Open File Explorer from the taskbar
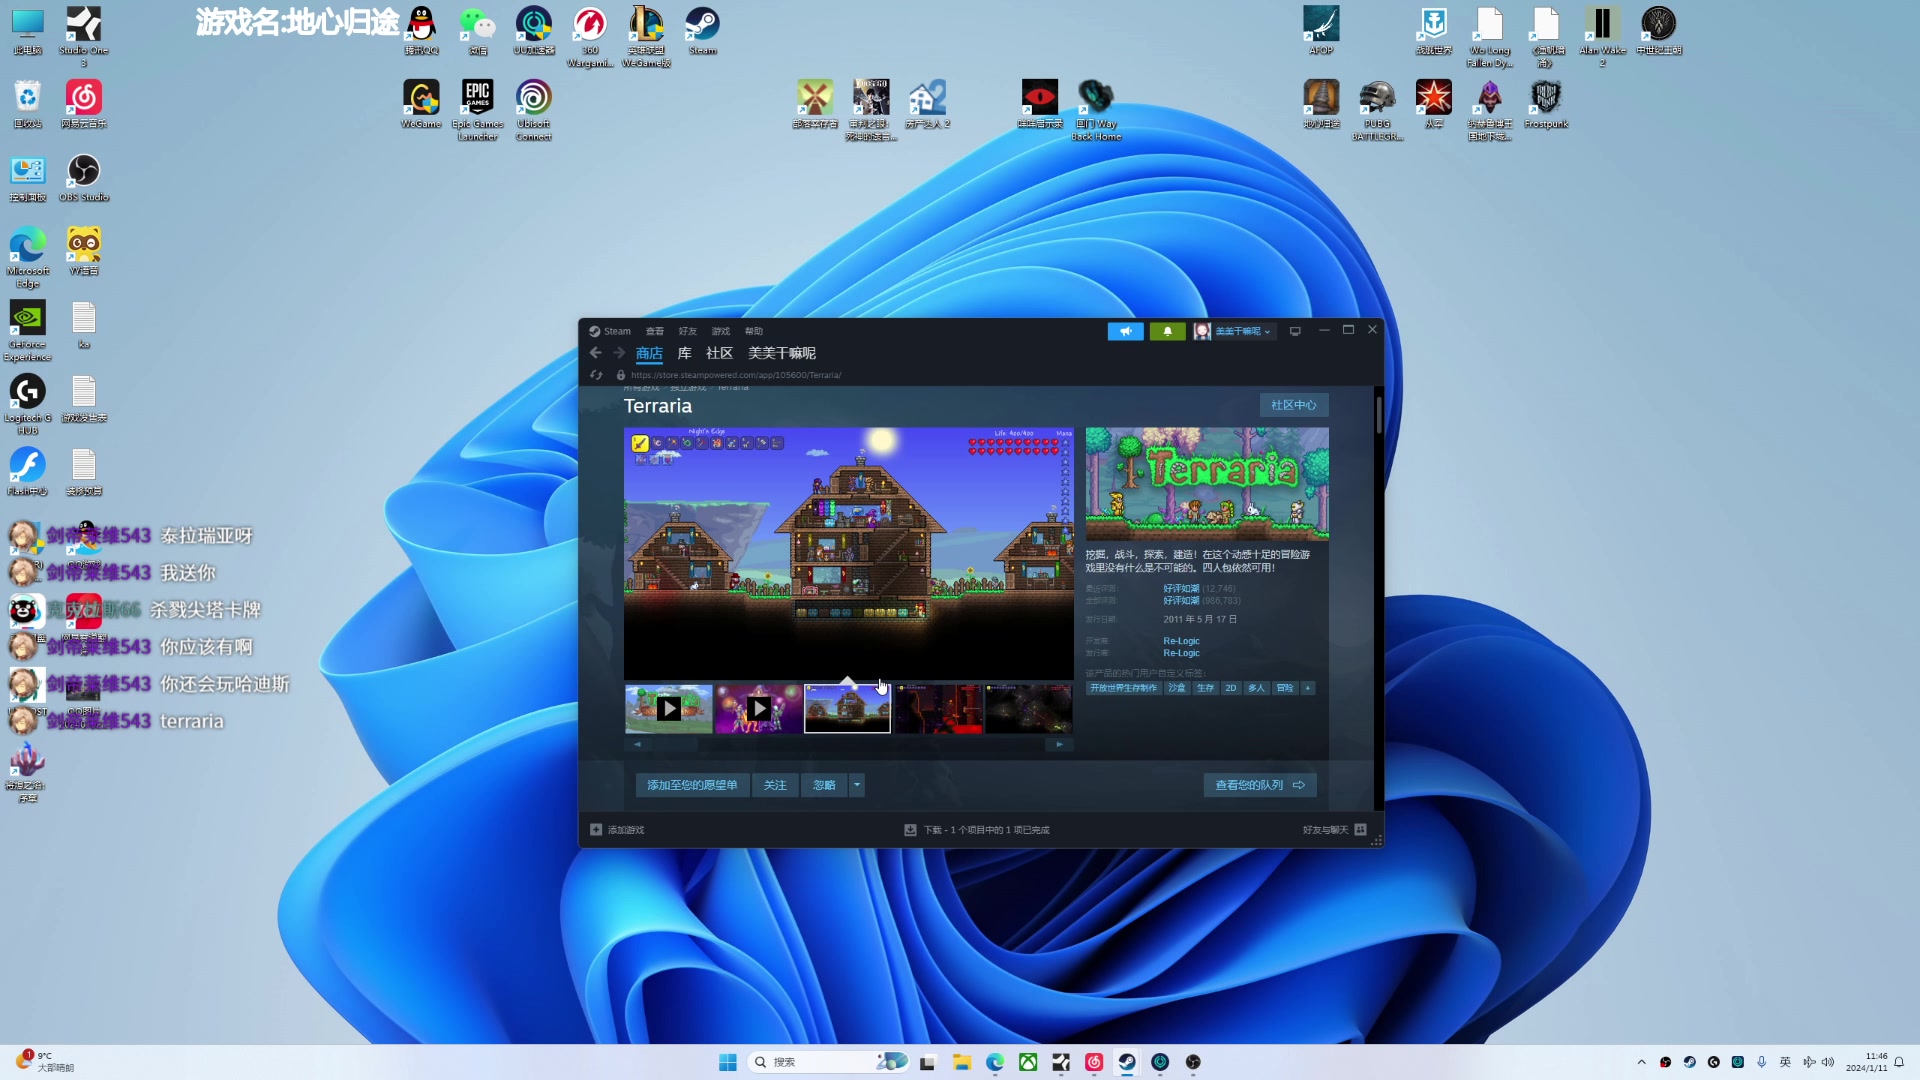 (x=962, y=1062)
